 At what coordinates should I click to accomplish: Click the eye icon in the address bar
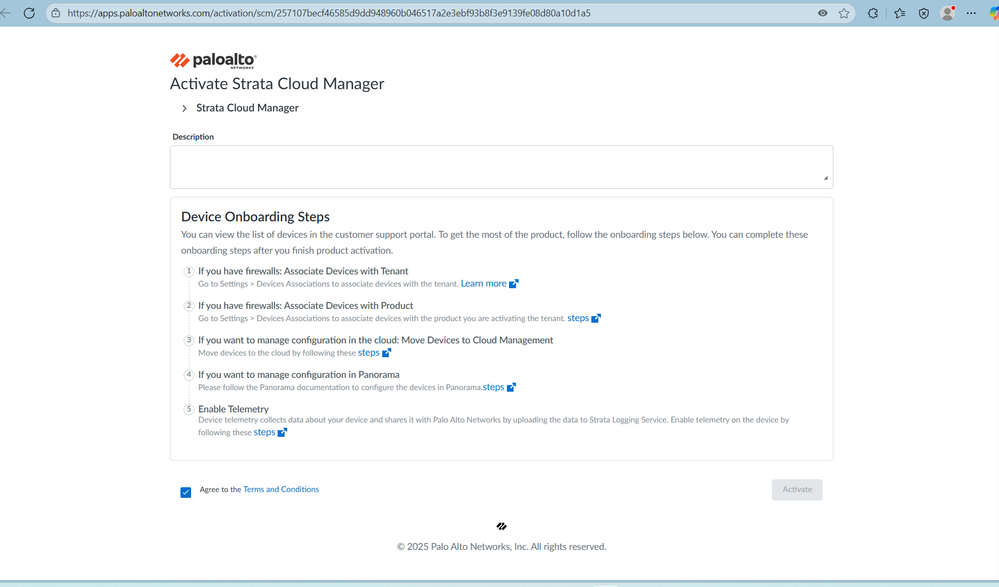click(823, 13)
